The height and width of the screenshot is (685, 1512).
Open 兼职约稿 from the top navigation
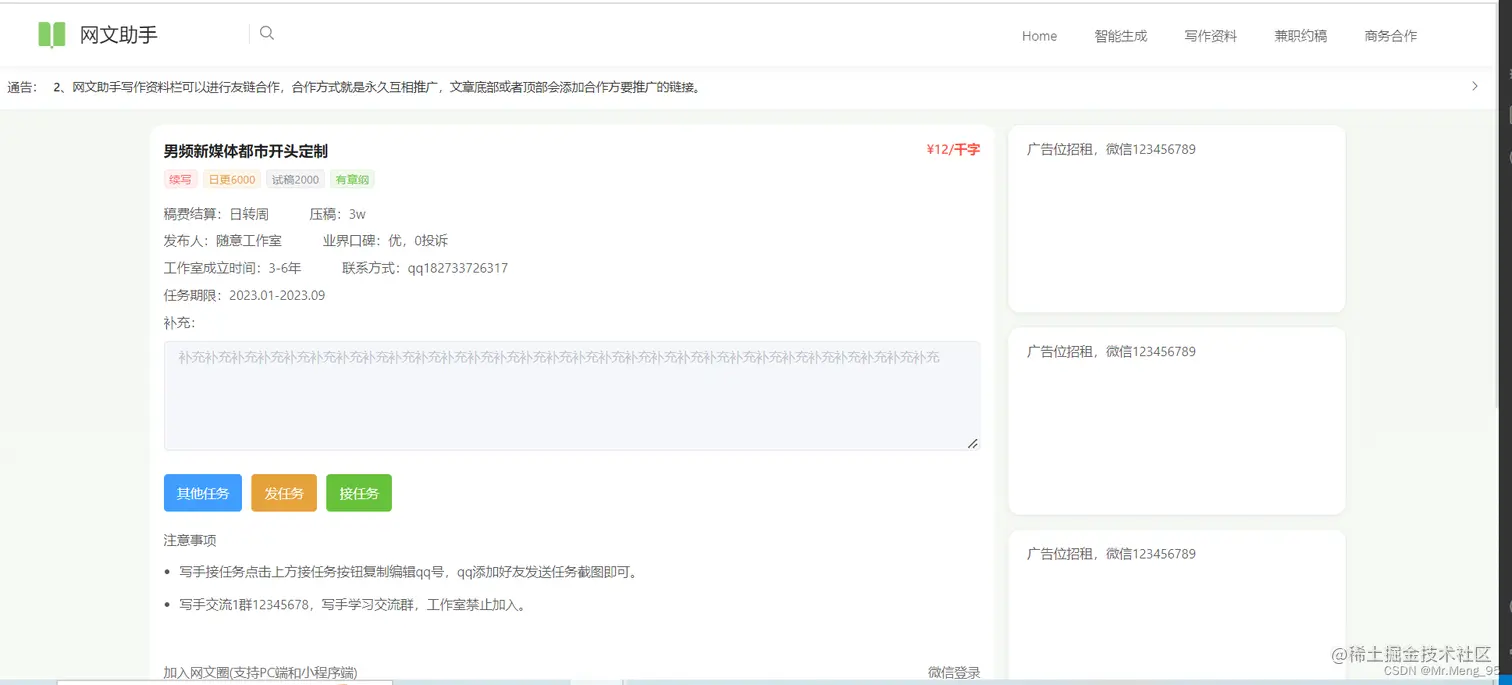pos(1300,36)
